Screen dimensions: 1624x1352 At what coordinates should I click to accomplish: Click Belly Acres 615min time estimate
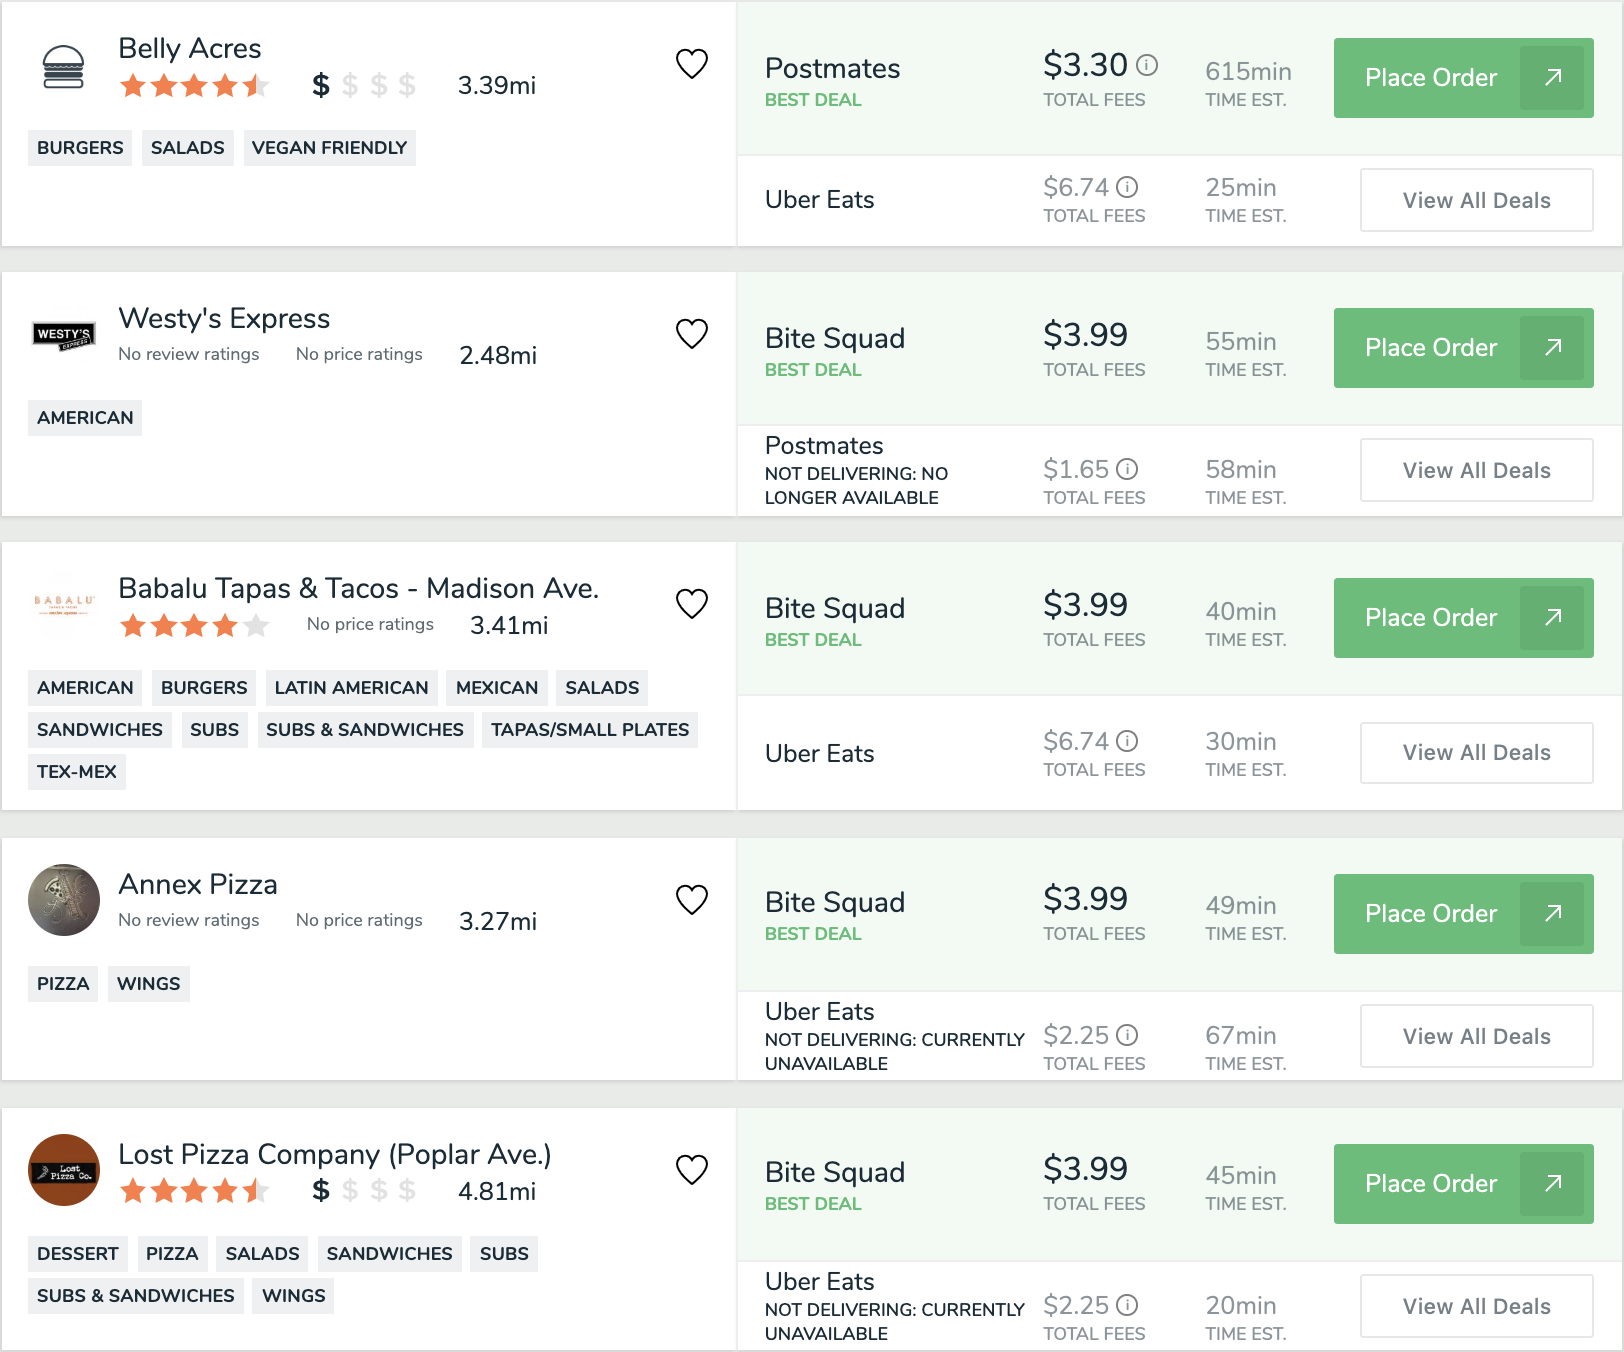[1248, 71]
